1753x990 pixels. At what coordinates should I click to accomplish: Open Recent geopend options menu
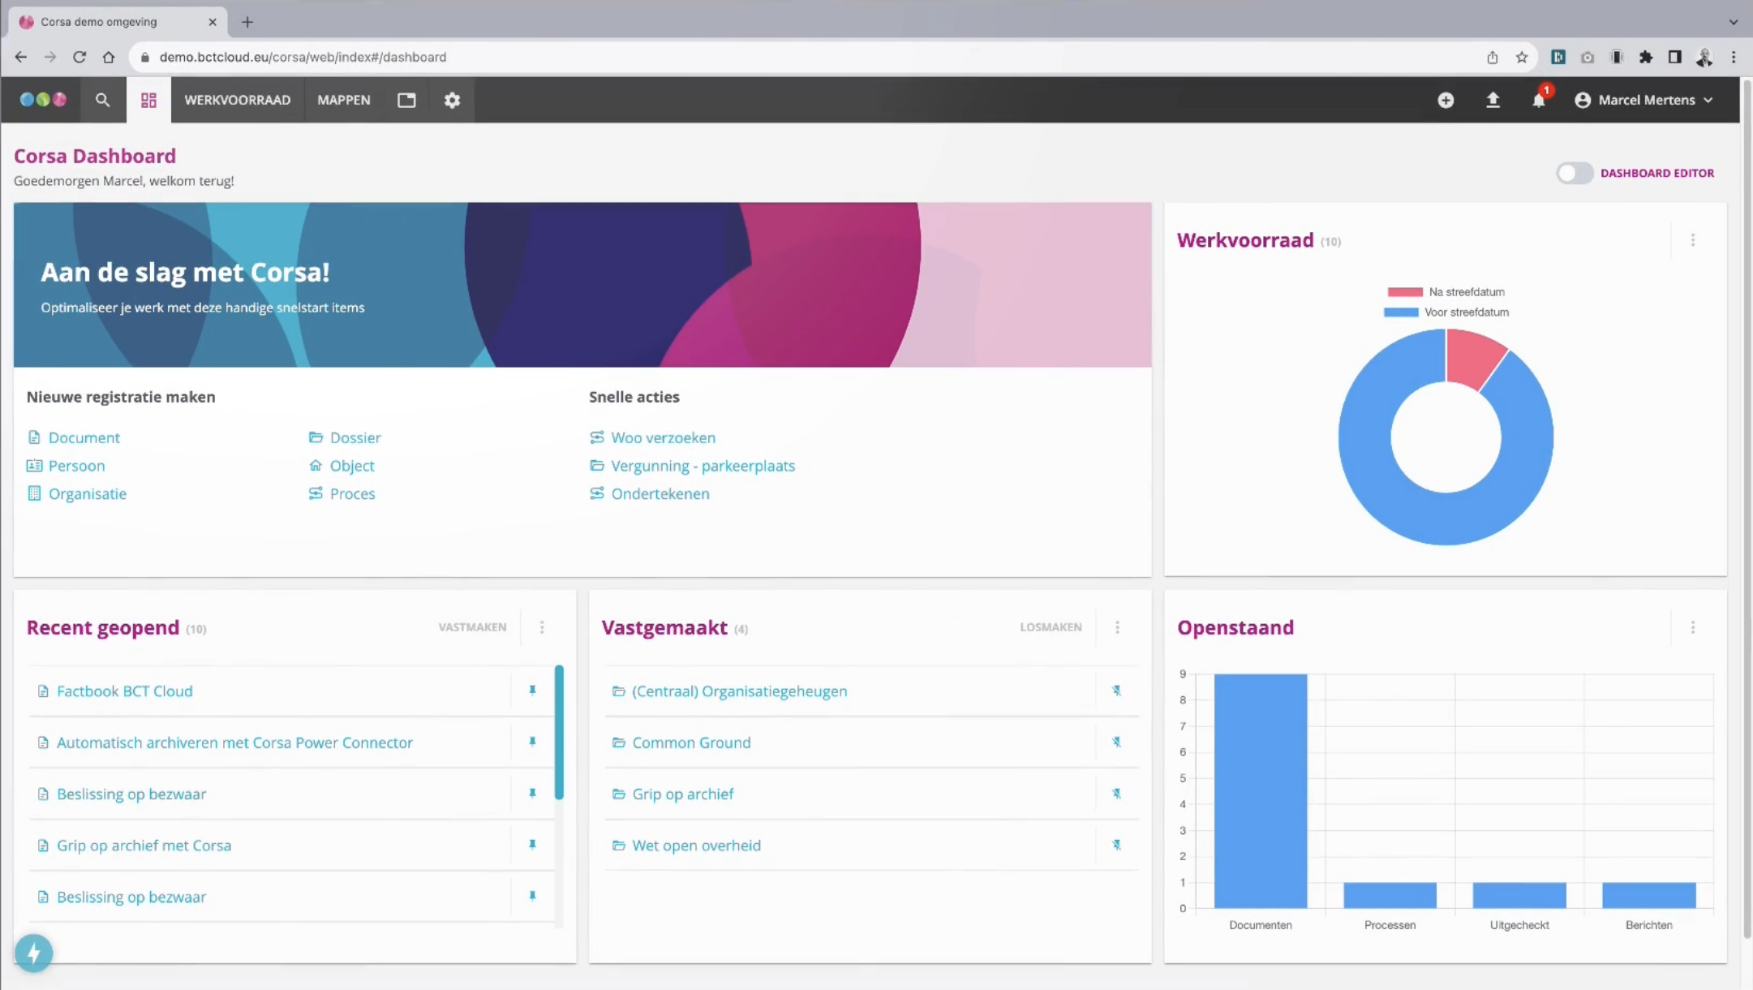pyautogui.click(x=542, y=627)
